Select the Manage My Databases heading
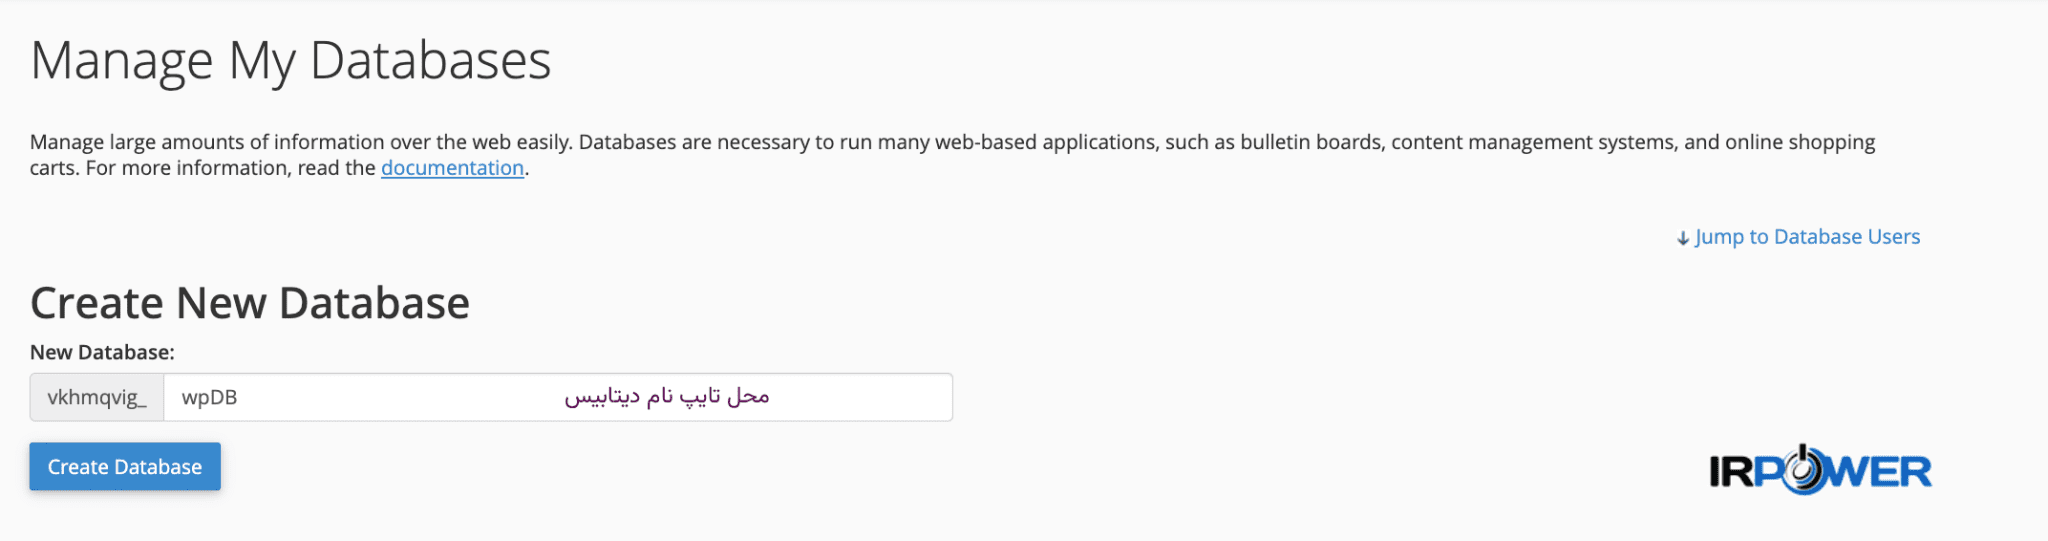Image resolution: width=2048 pixels, height=541 pixels. pyautogui.click(x=291, y=61)
